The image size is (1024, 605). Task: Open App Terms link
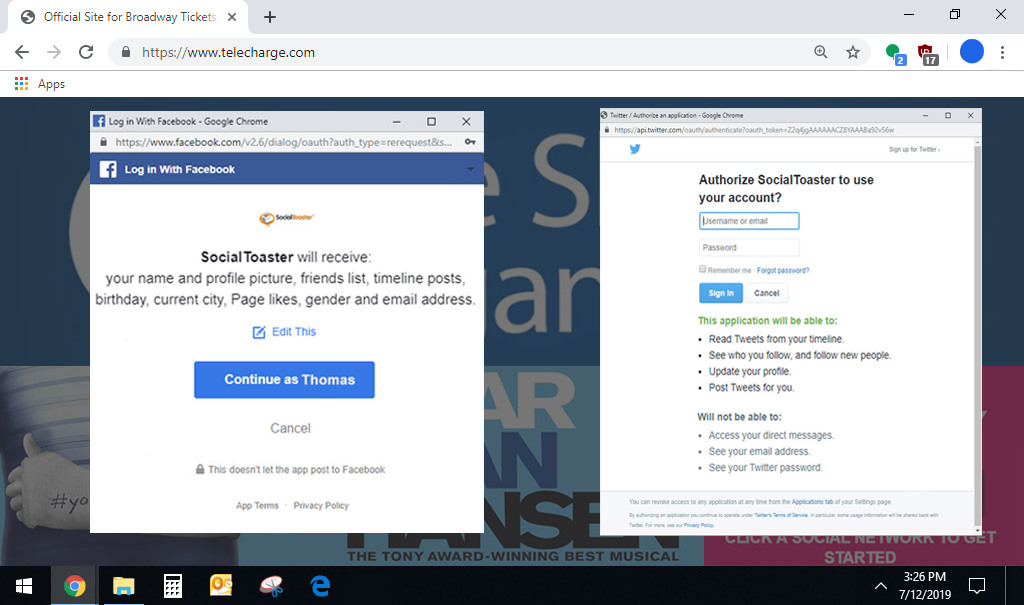pyautogui.click(x=257, y=506)
